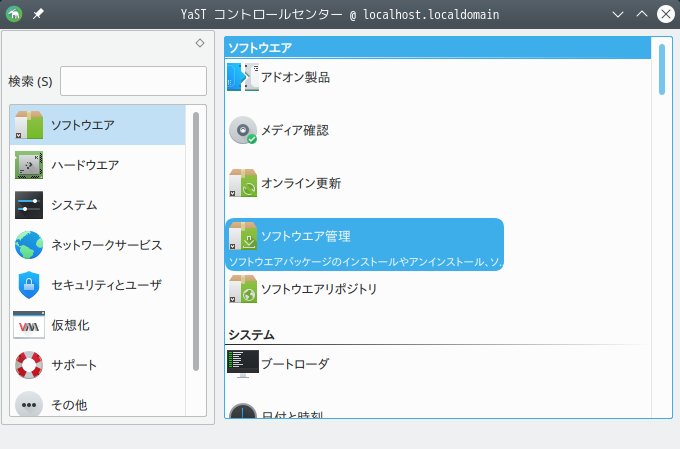Select その他 category label
Viewport: 680px width, 449px height.
coord(69,405)
